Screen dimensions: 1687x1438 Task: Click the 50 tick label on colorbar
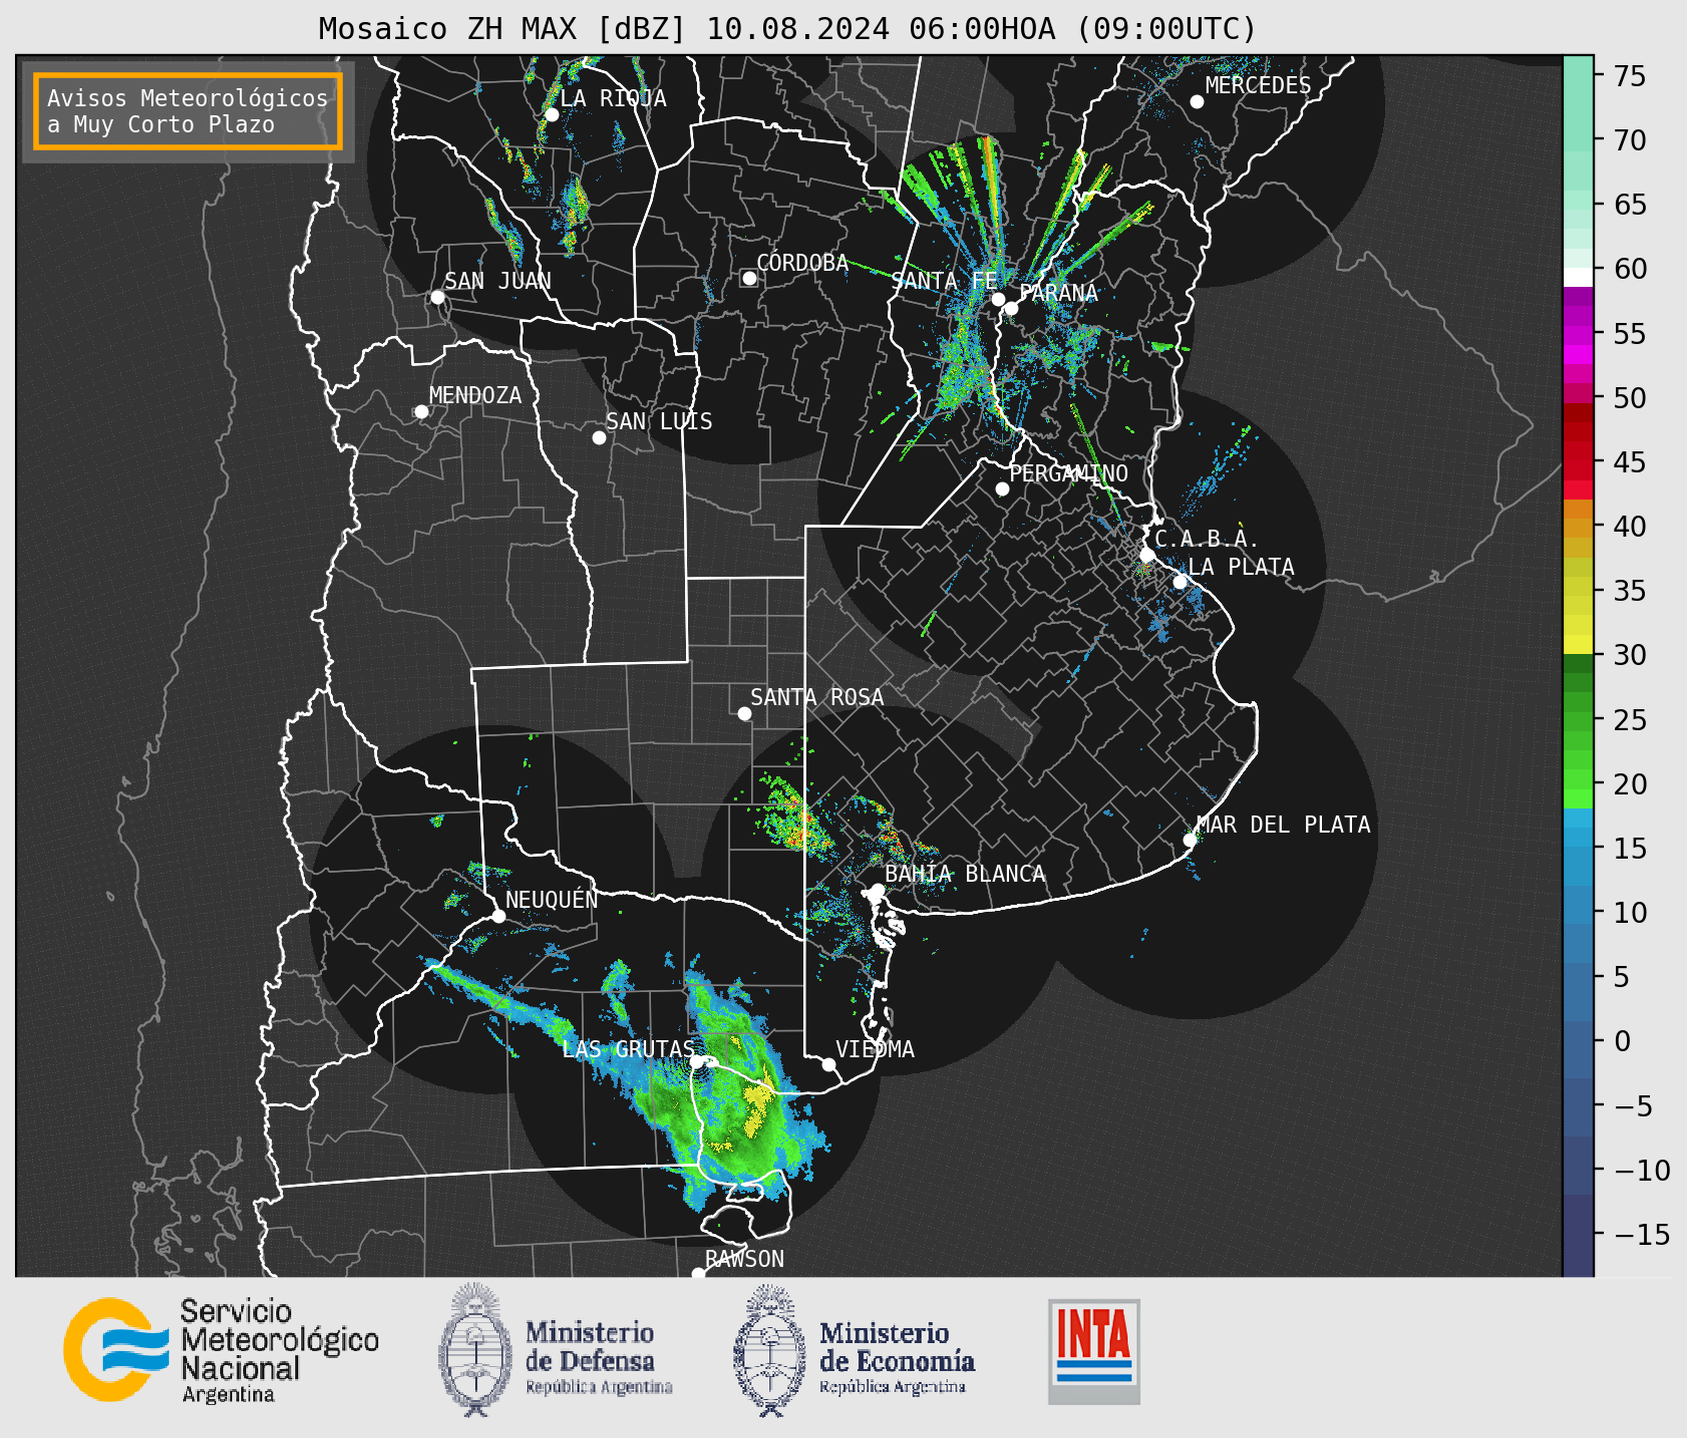point(1630,398)
